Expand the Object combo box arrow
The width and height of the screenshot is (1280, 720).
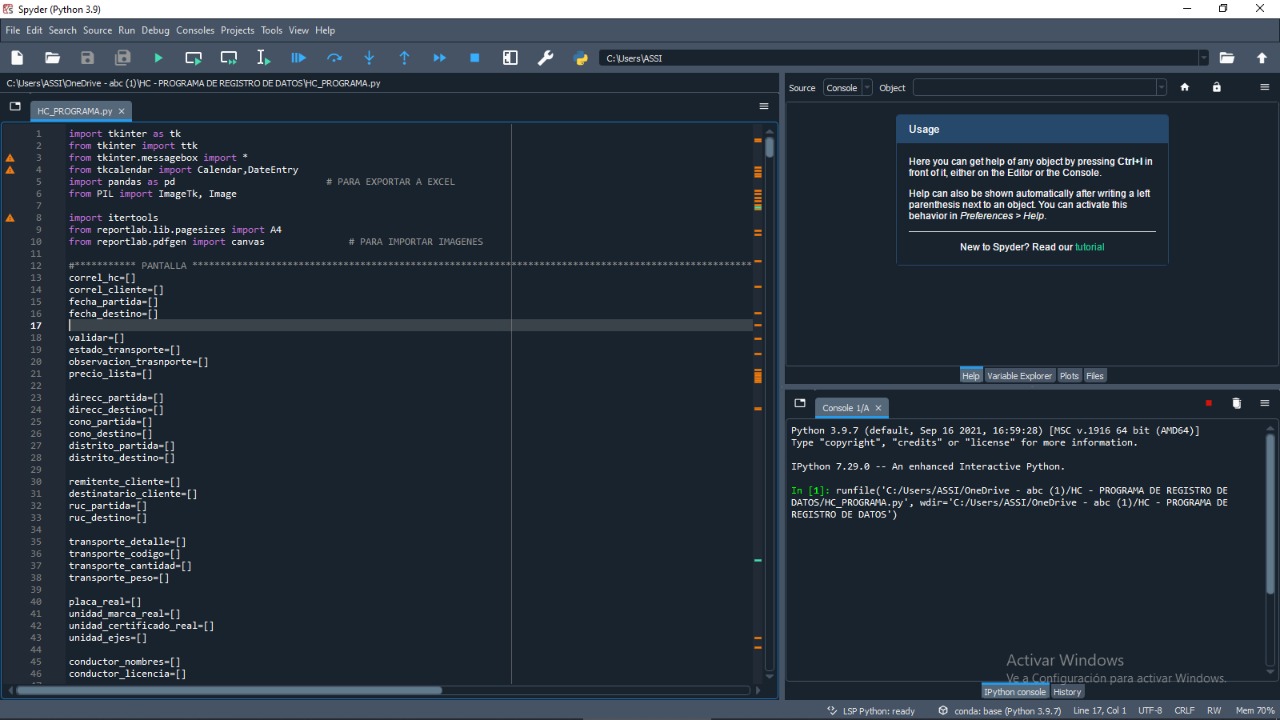[1161, 88]
